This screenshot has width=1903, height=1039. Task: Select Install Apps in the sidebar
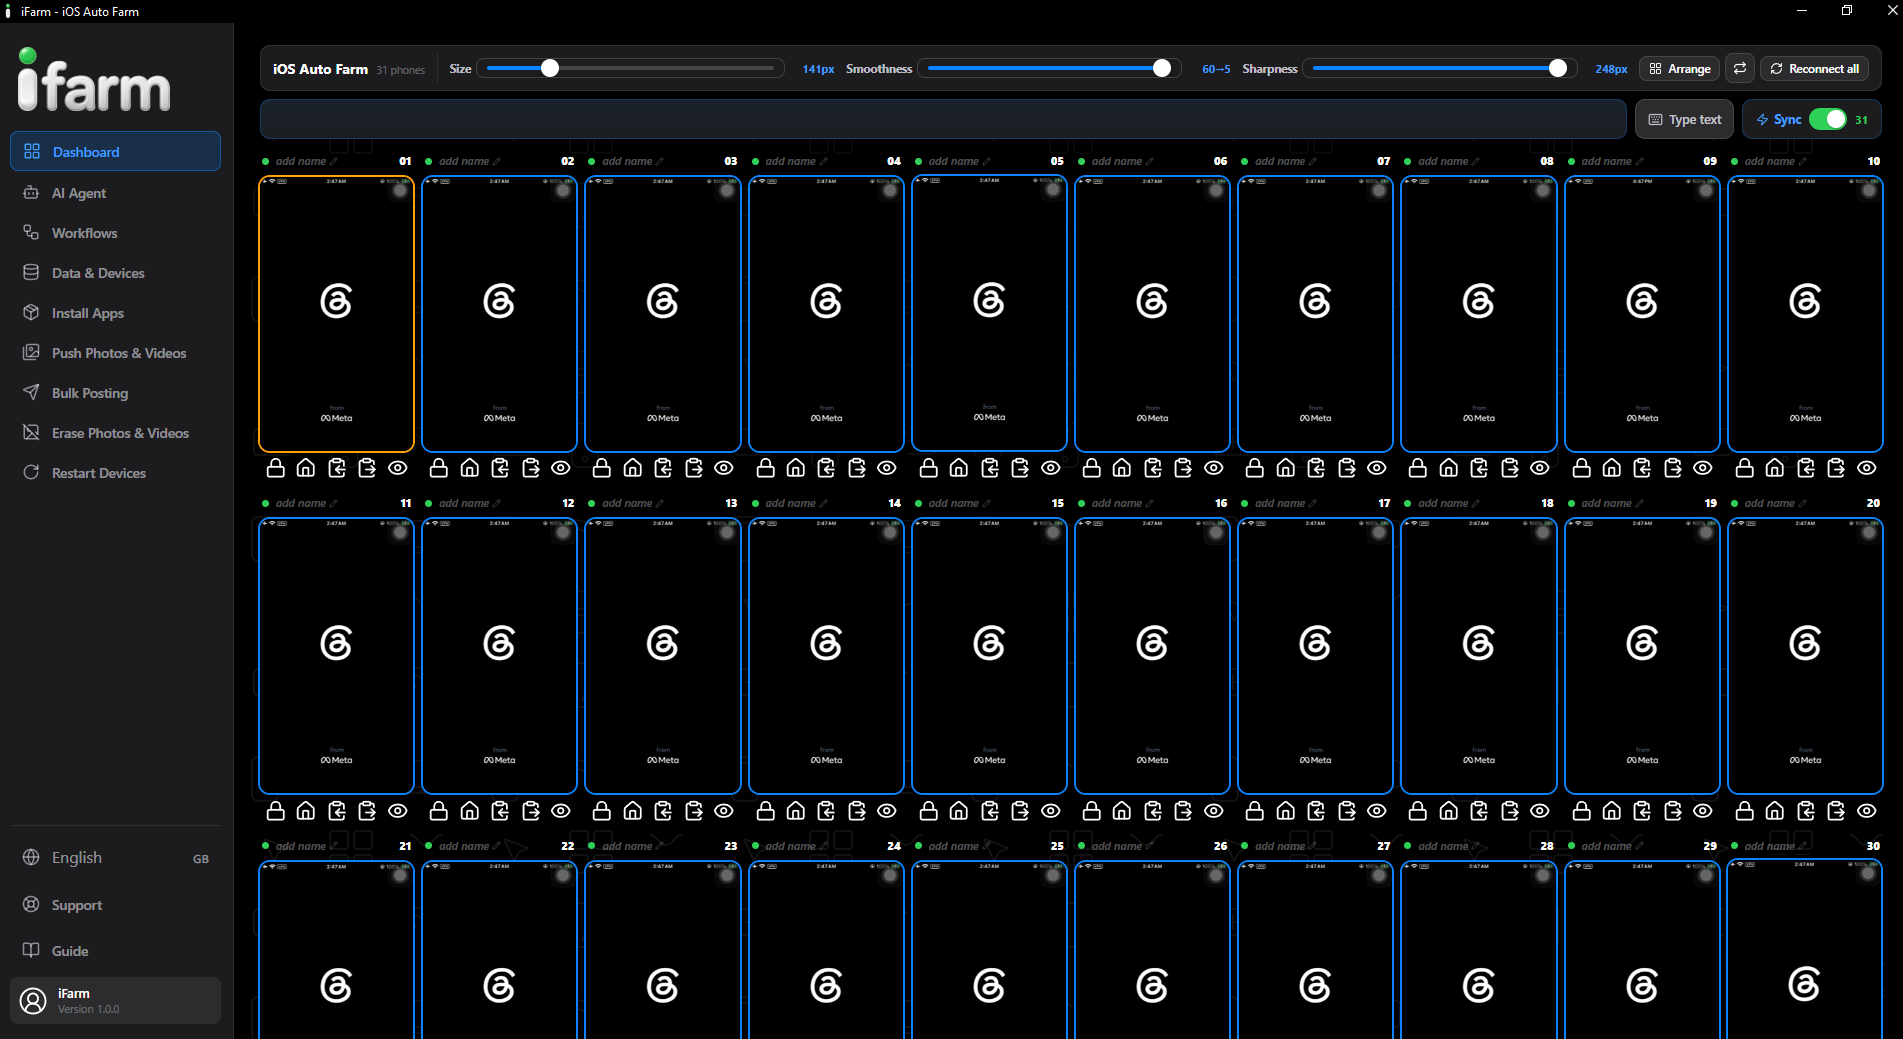click(x=115, y=313)
